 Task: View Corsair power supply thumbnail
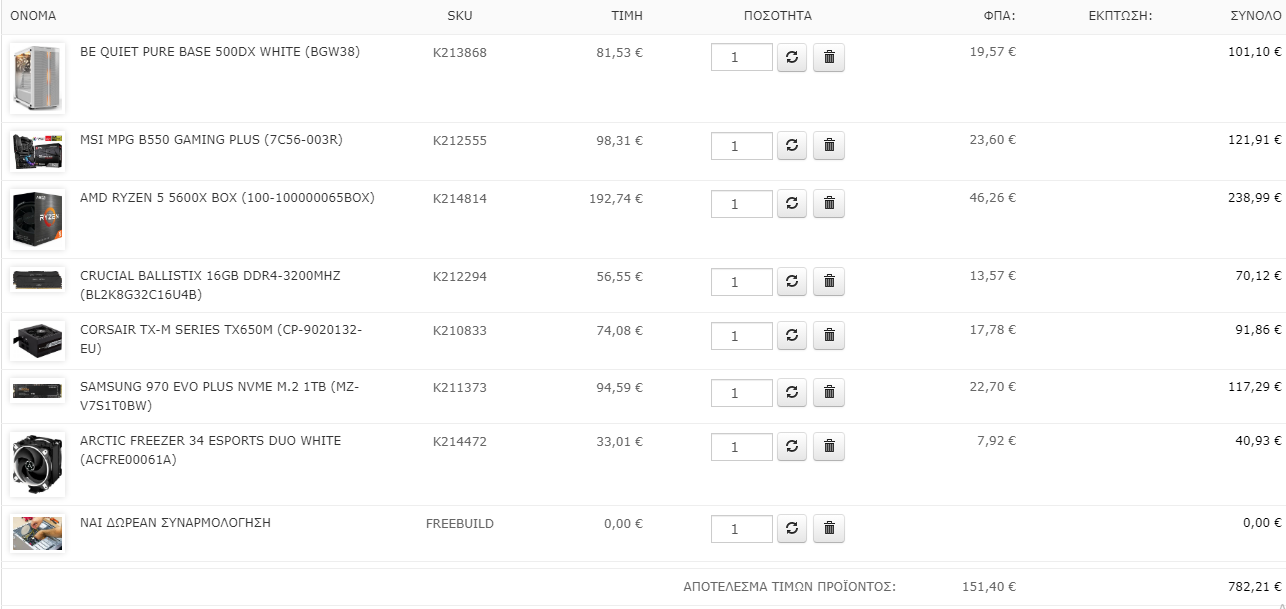[x=38, y=341]
